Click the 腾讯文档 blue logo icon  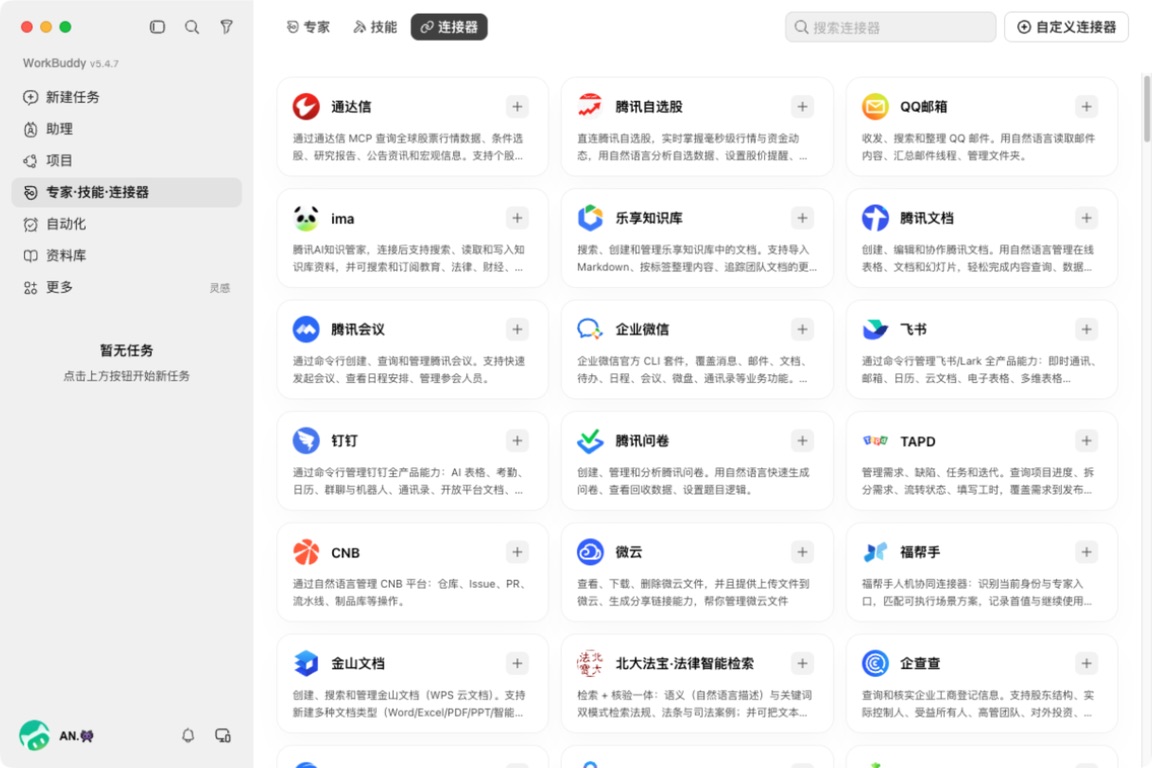(x=875, y=218)
